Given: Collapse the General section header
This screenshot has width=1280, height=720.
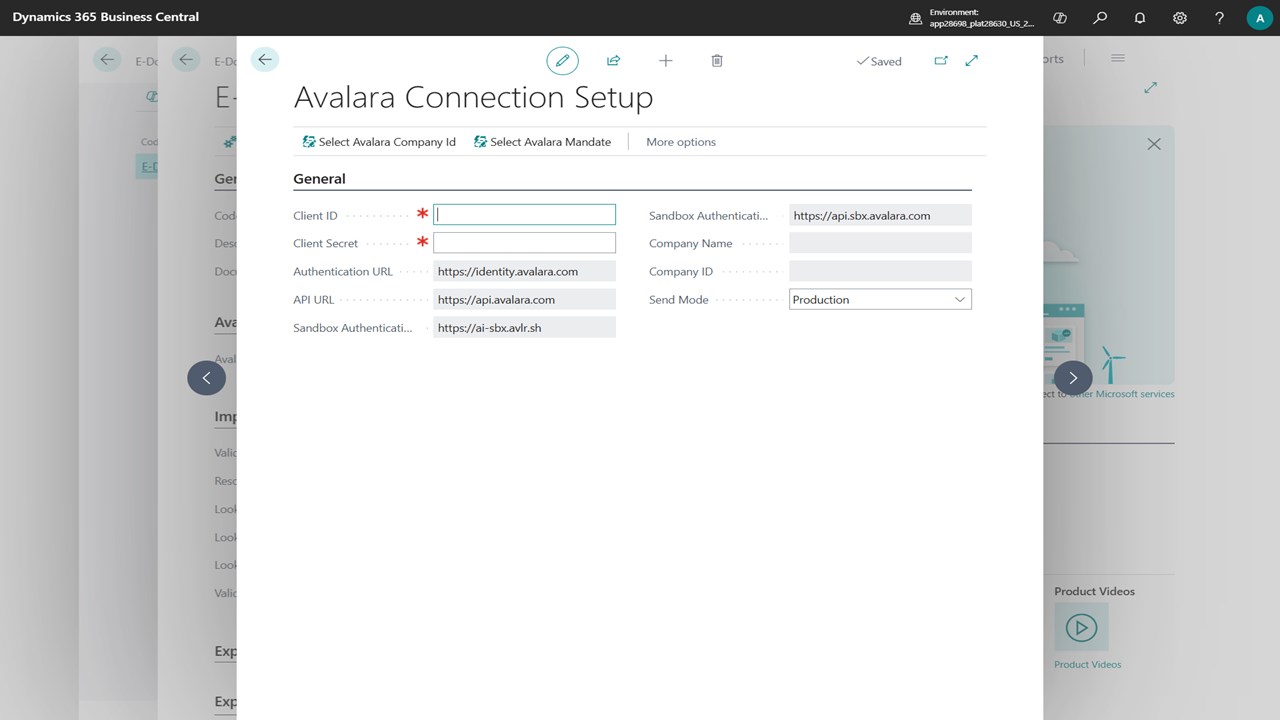Looking at the screenshot, I should tap(319, 179).
